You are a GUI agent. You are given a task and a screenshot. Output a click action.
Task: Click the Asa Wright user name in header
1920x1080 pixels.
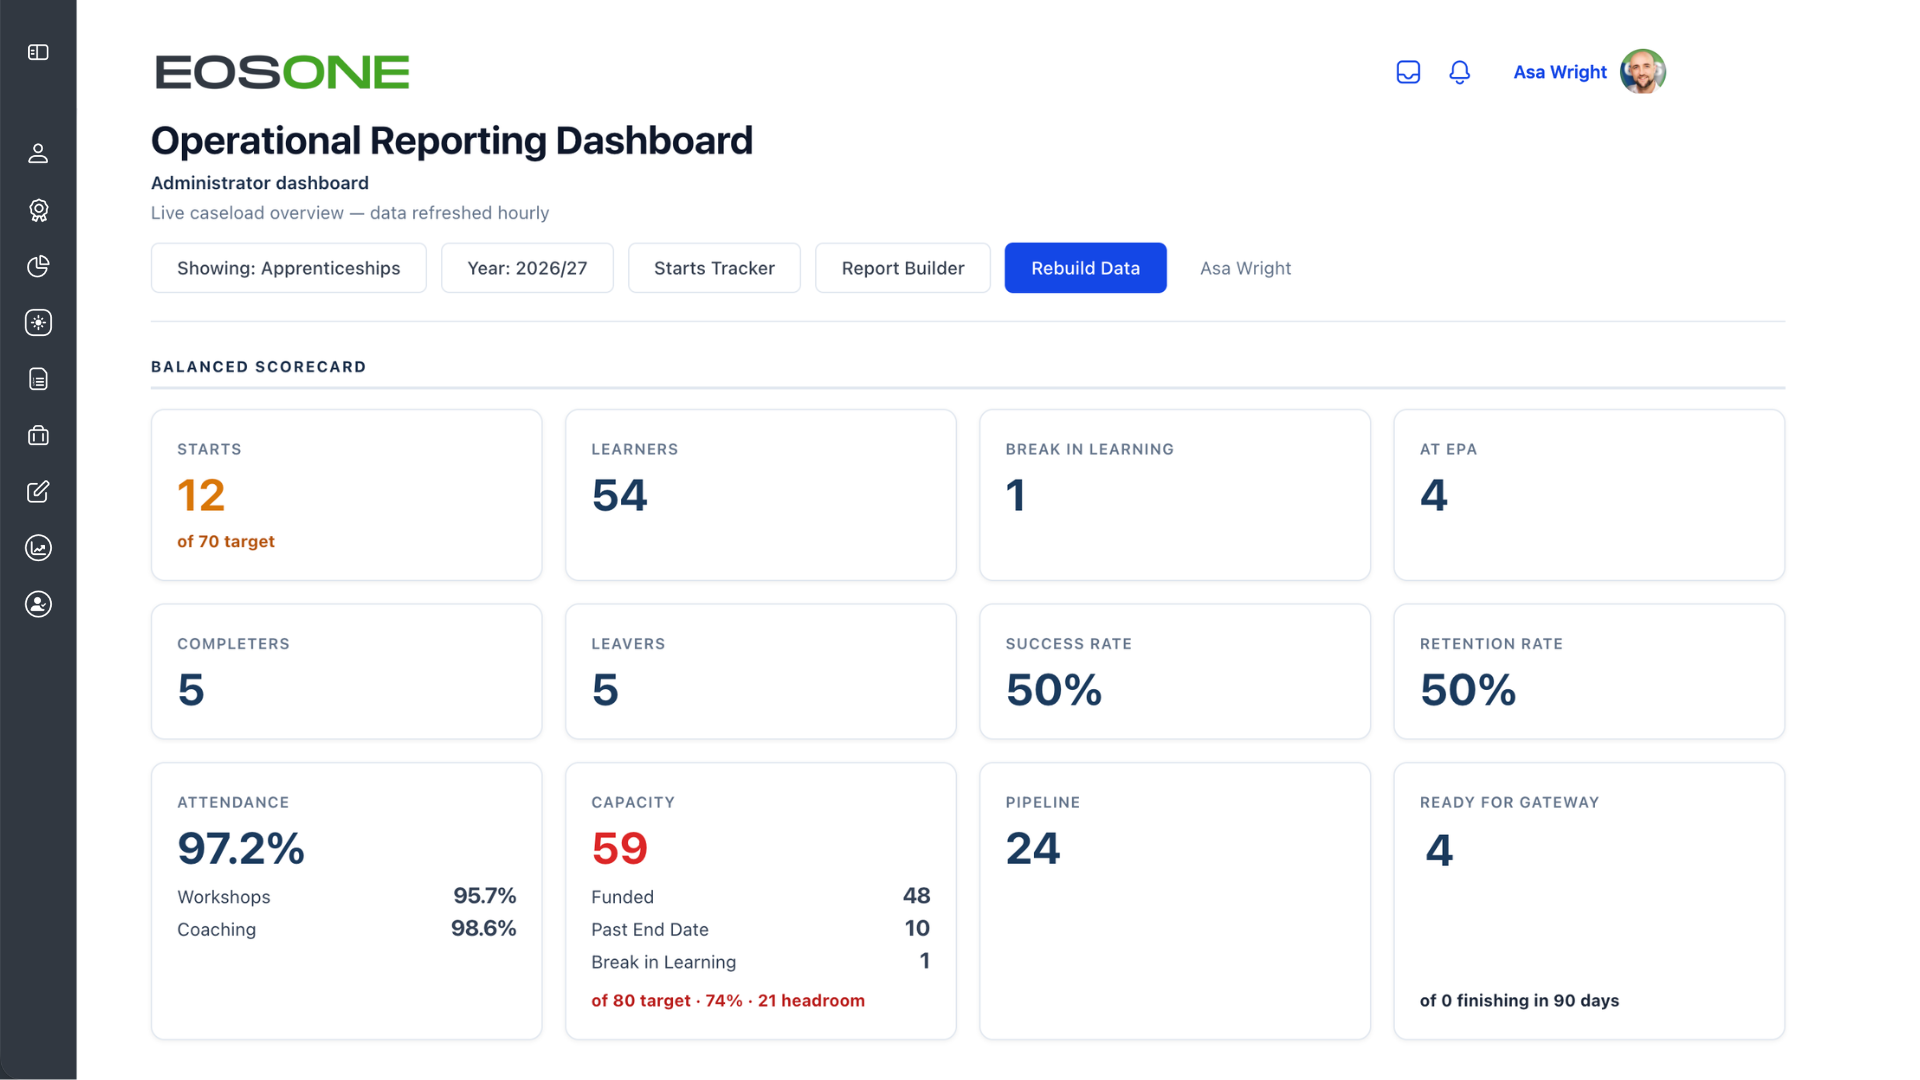coord(1559,72)
